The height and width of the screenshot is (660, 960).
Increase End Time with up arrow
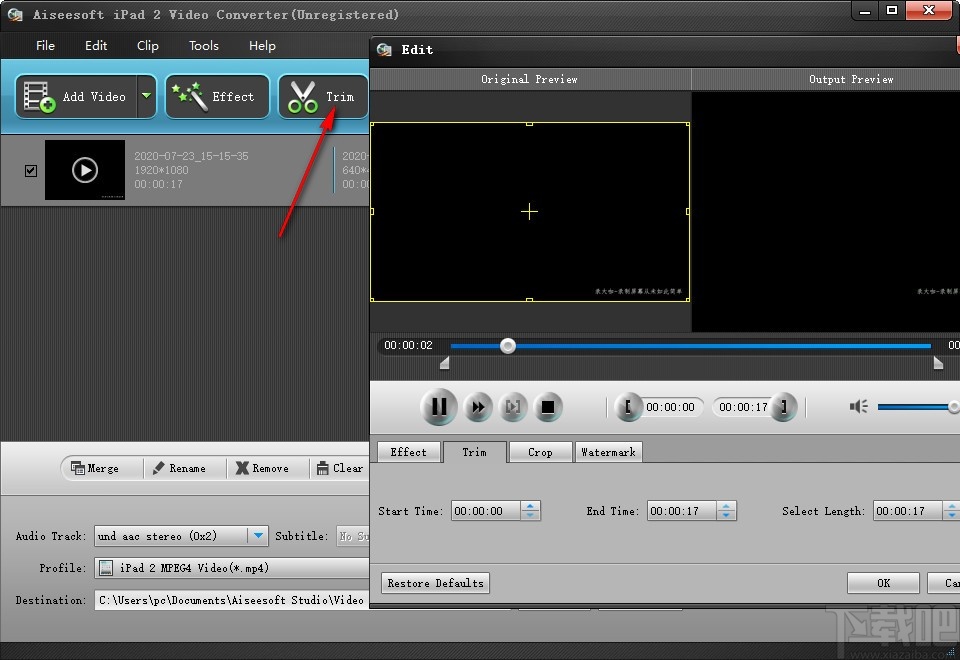pos(727,506)
